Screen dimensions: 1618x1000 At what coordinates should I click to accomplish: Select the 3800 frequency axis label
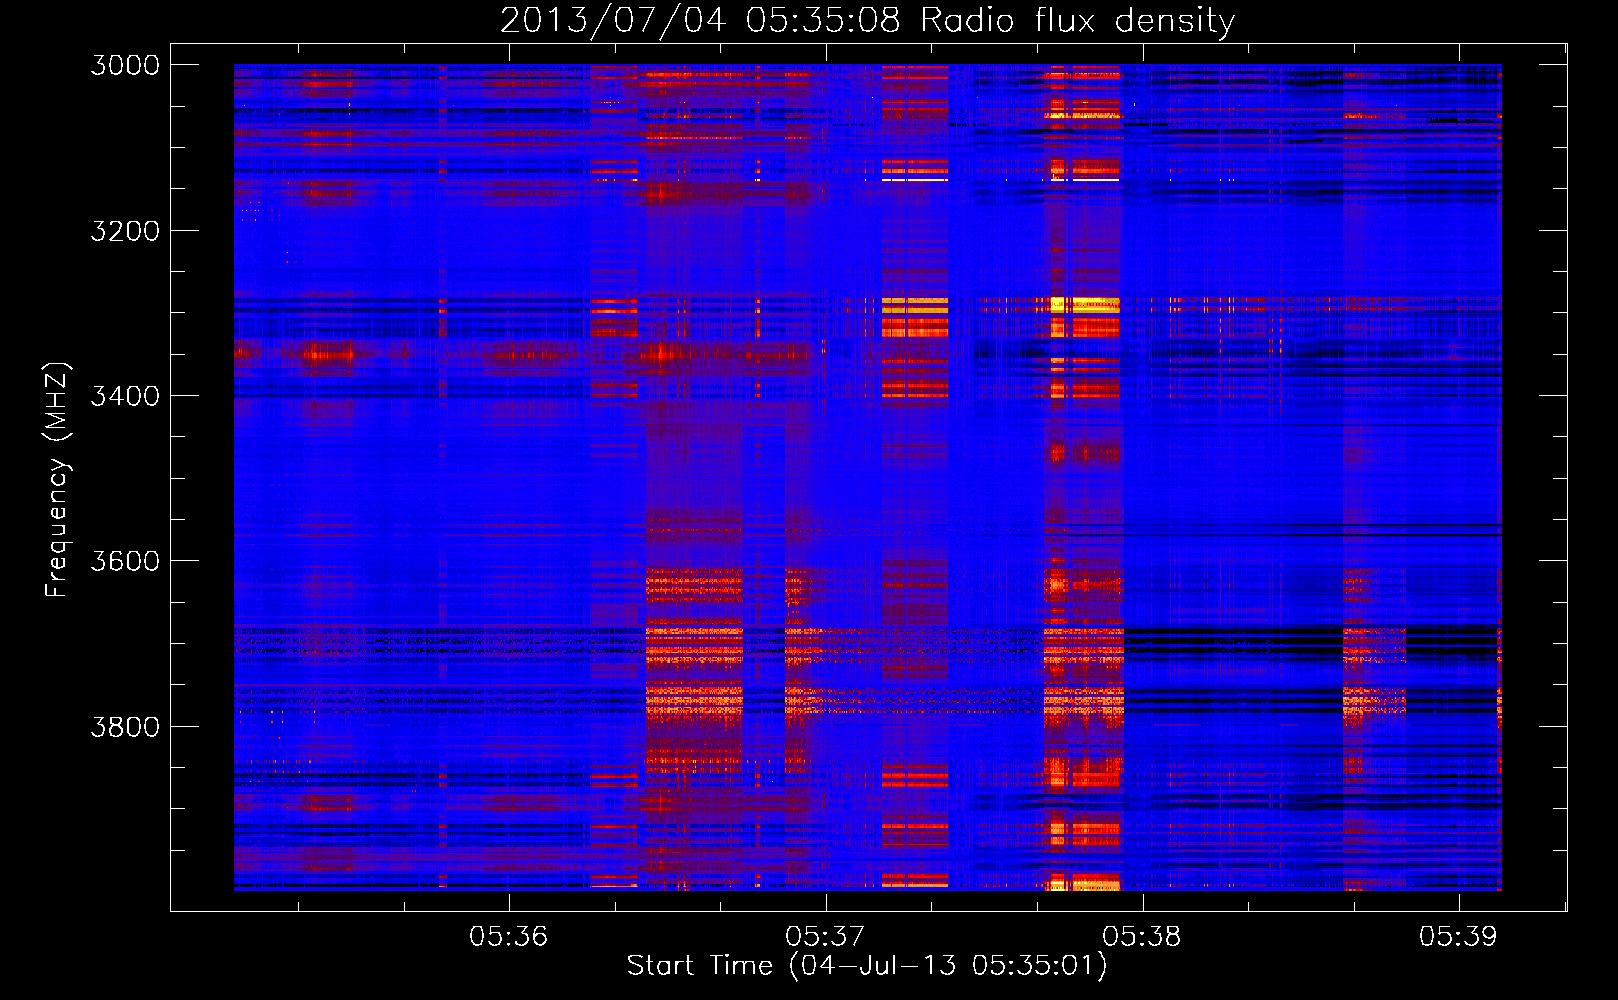pos(125,727)
